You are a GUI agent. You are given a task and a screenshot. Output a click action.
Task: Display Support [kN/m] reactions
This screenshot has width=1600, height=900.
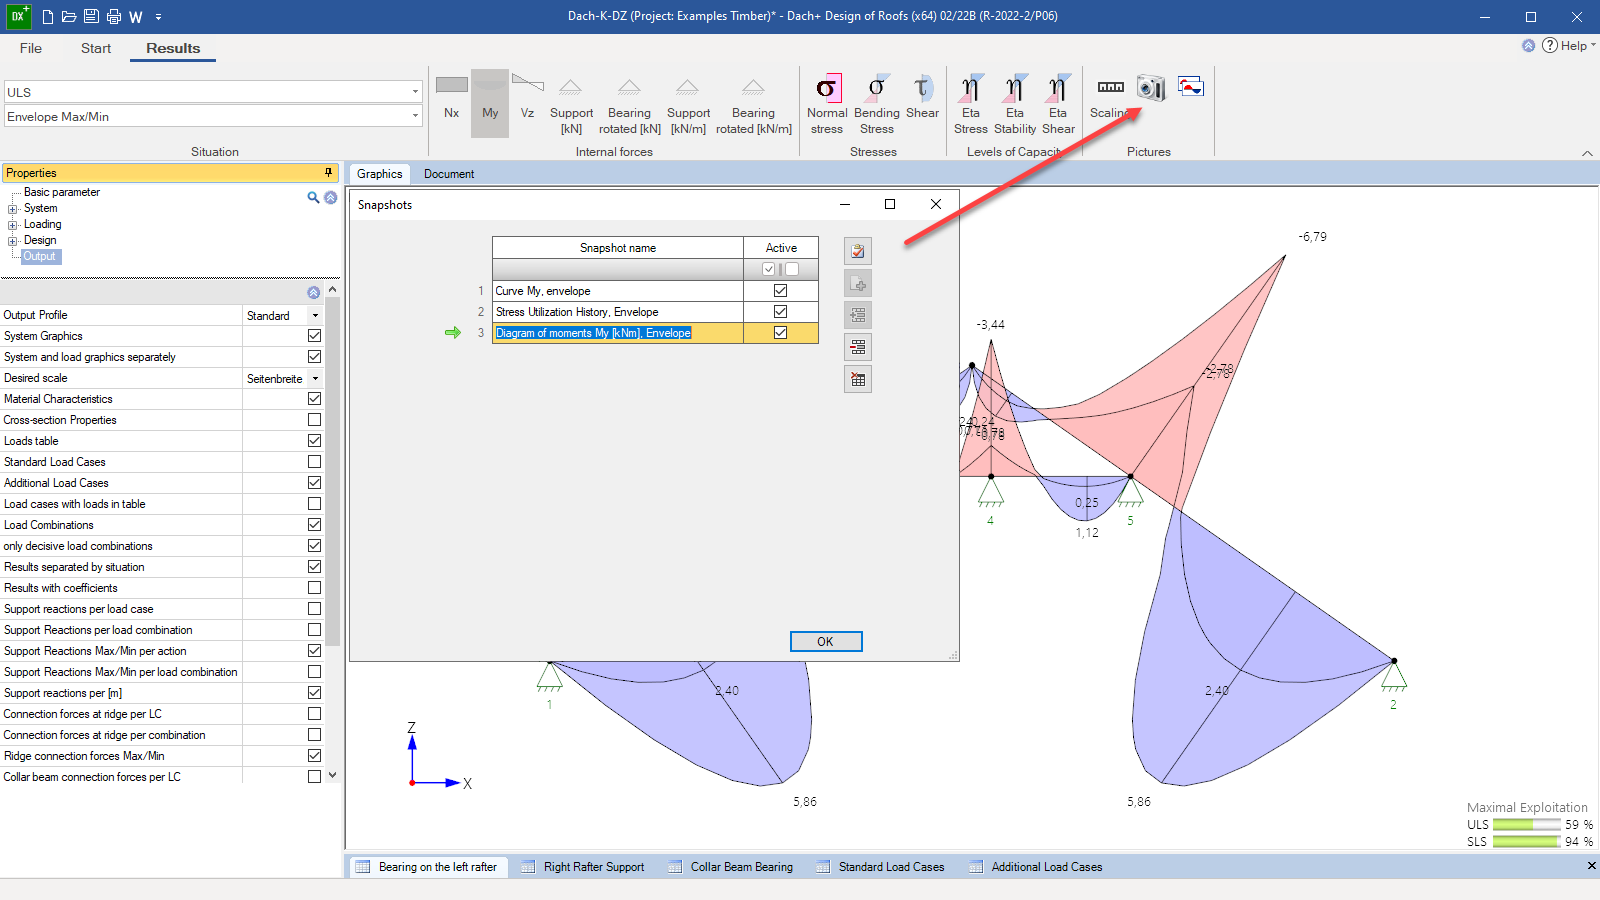(x=688, y=106)
